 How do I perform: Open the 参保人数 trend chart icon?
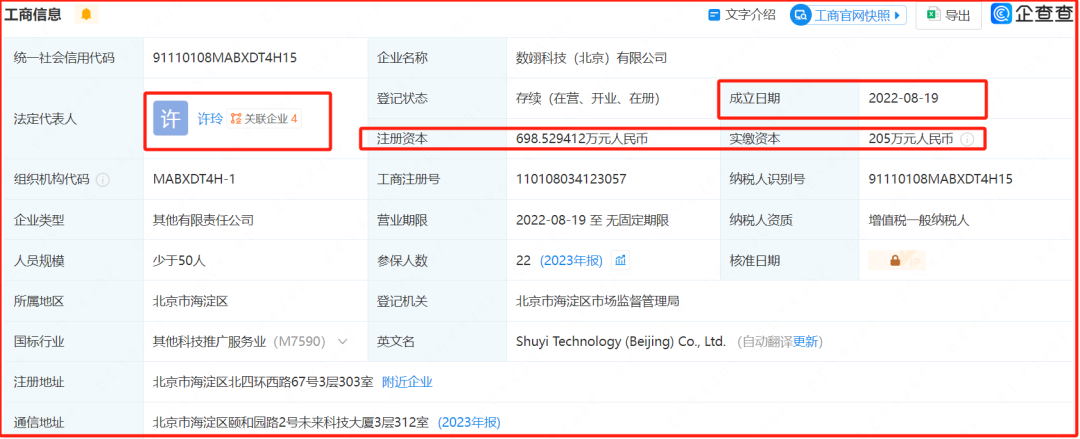click(621, 261)
